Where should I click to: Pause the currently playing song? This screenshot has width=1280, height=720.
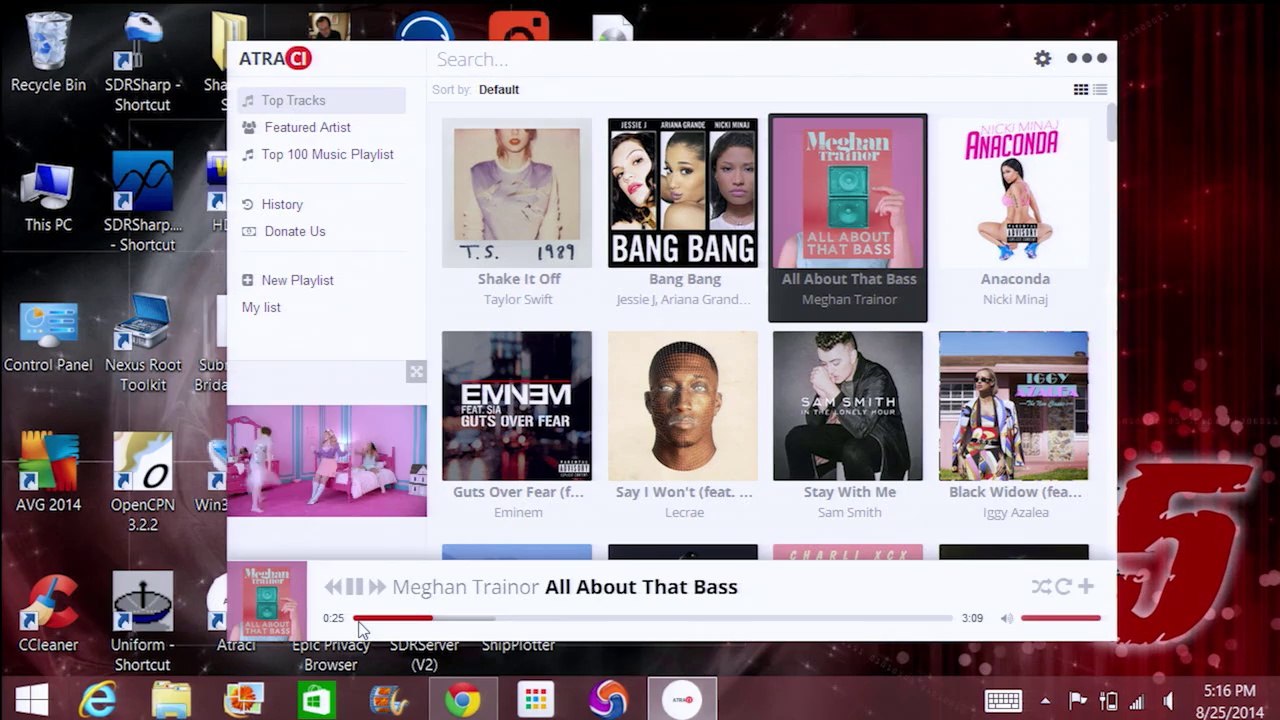point(354,587)
